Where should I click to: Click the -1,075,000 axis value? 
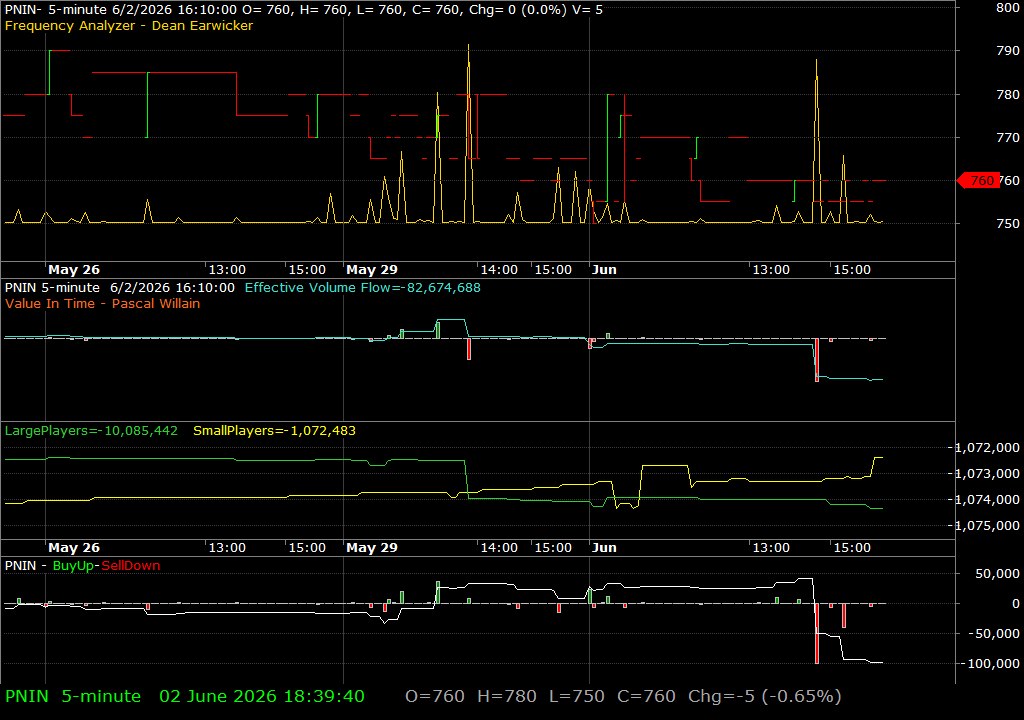[985, 525]
